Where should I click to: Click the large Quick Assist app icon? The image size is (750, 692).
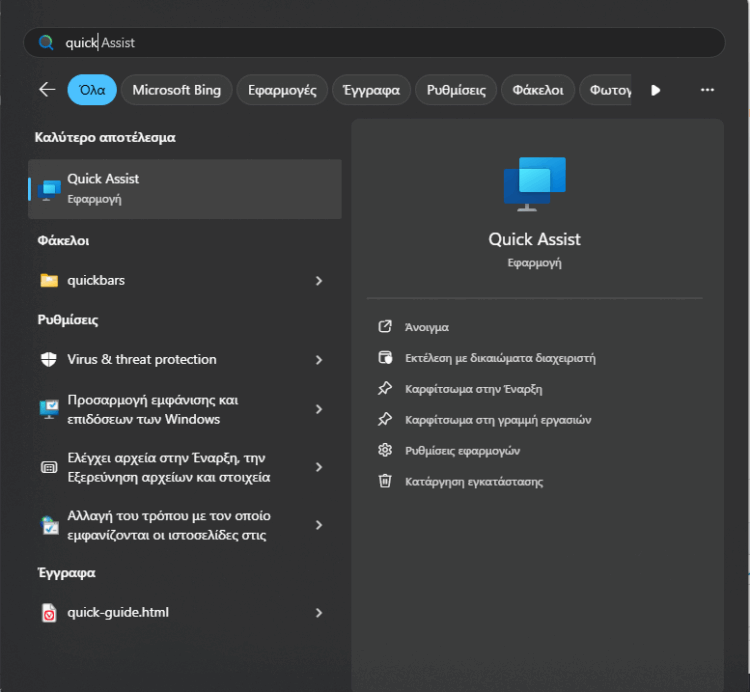(x=534, y=184)
